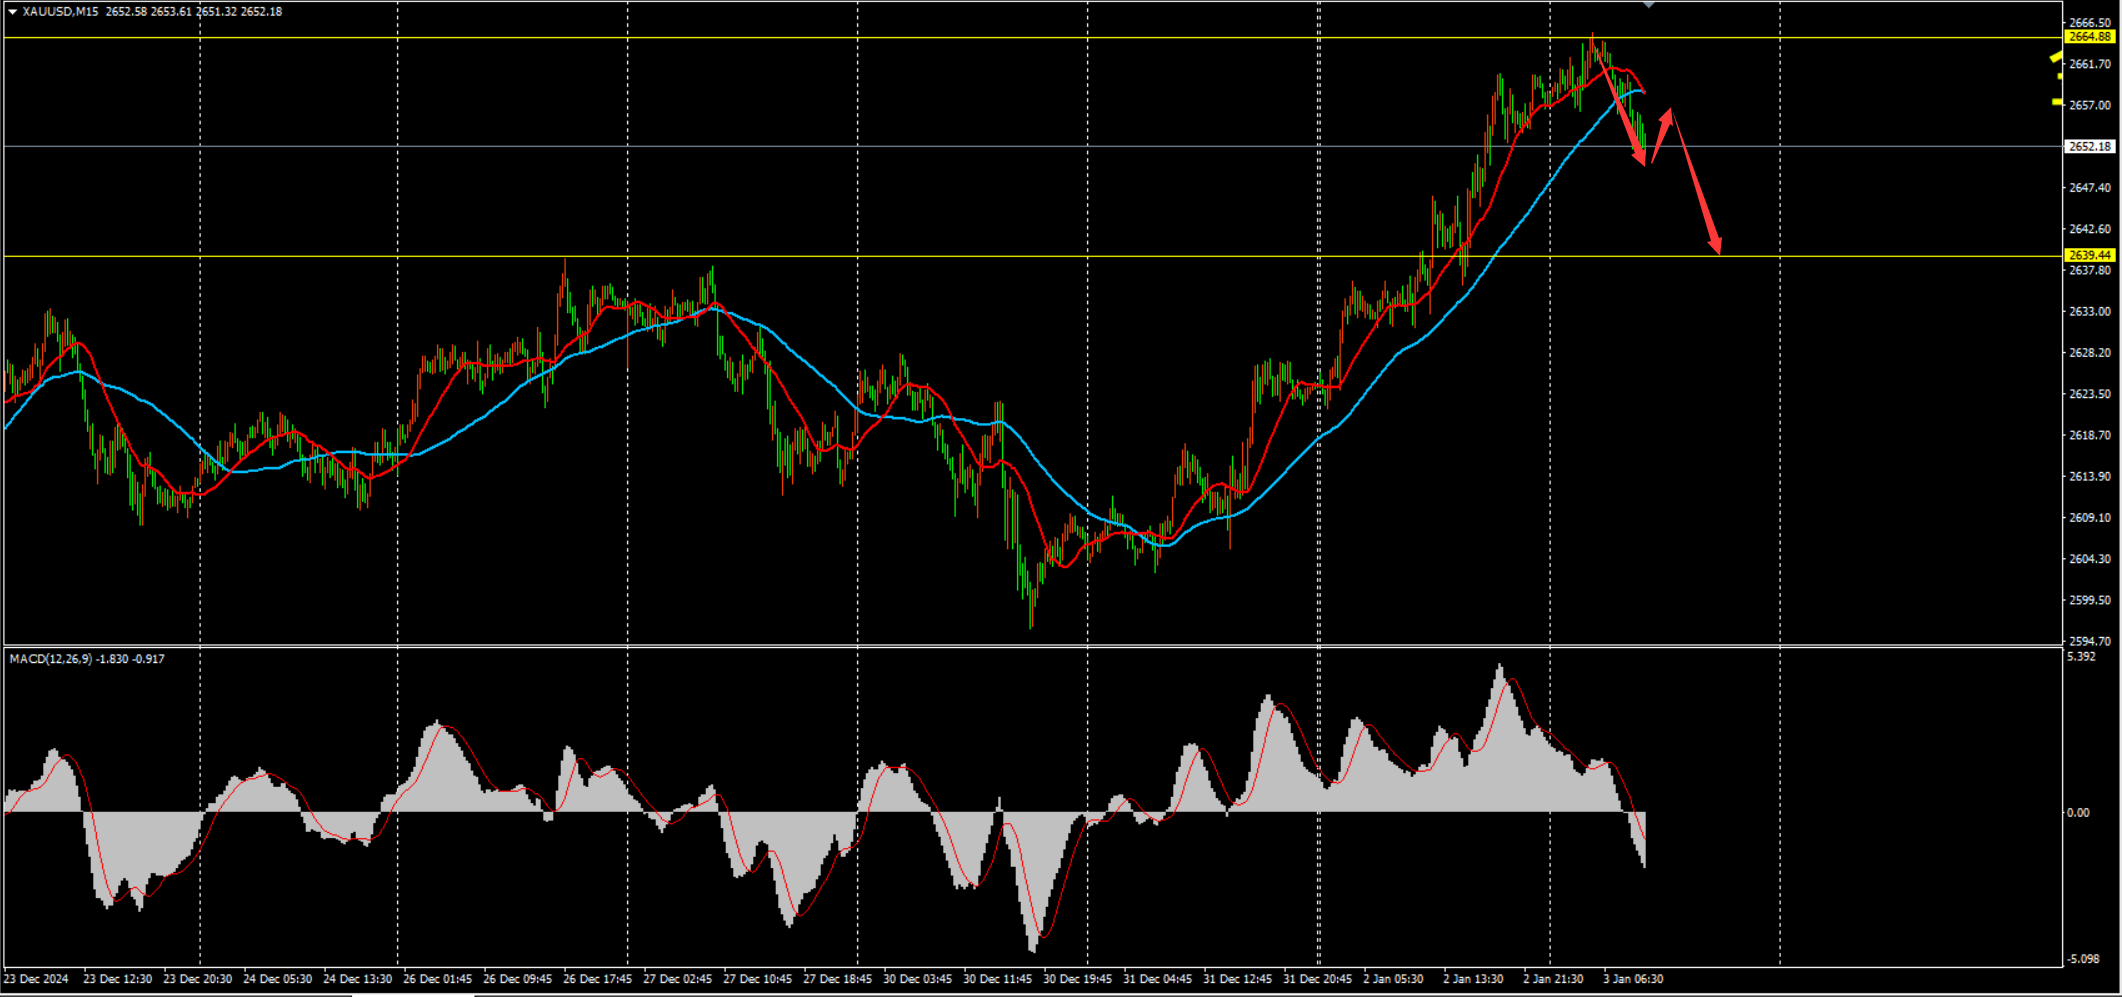Click the current price tag 2652.18
Viewport: 2122px width, 997px height.
tap(2089, 146)
